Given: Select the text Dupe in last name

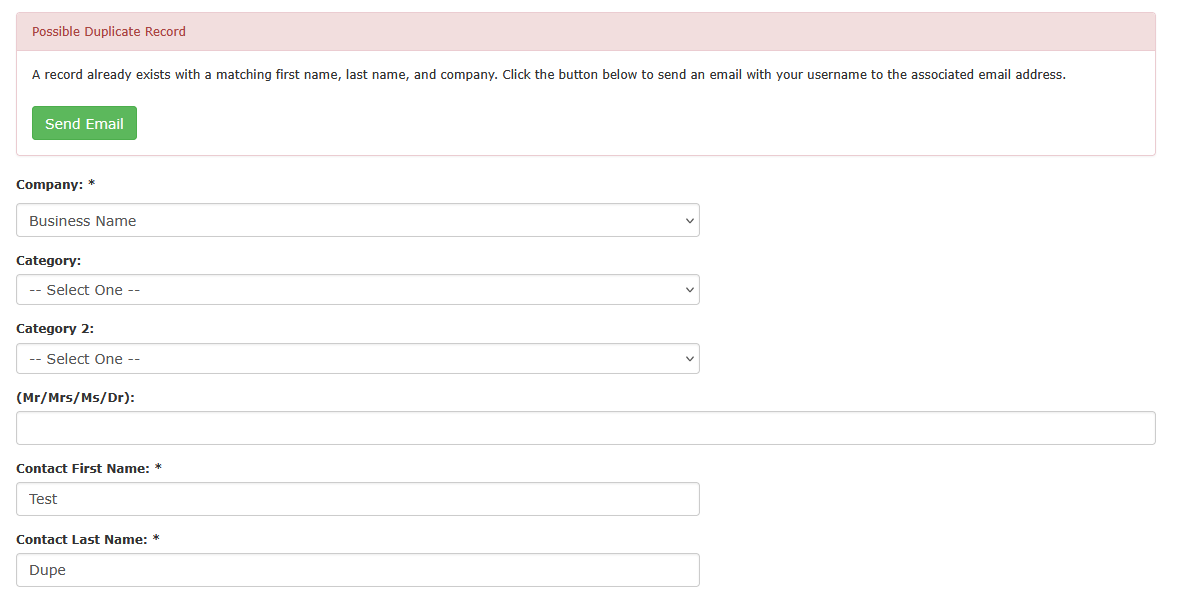Looking at the screenshot, I should point(47,570).
